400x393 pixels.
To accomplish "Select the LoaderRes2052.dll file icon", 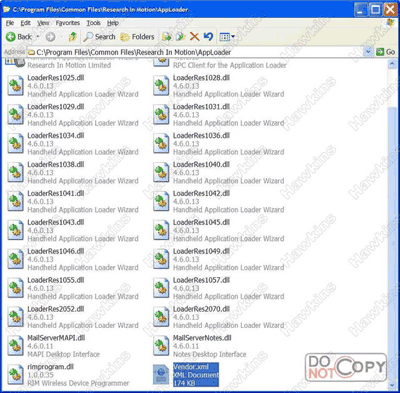I will pos(15,317).
